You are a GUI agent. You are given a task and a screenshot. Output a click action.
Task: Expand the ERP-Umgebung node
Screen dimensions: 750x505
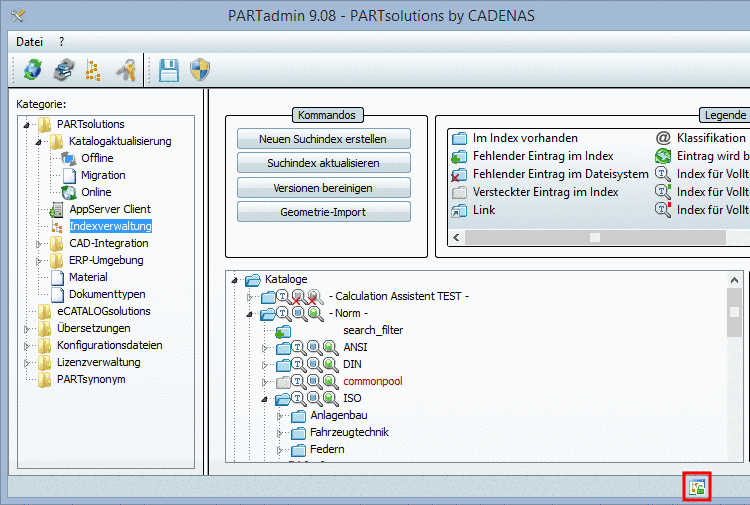pyautogui.click(x=39, y=261)
